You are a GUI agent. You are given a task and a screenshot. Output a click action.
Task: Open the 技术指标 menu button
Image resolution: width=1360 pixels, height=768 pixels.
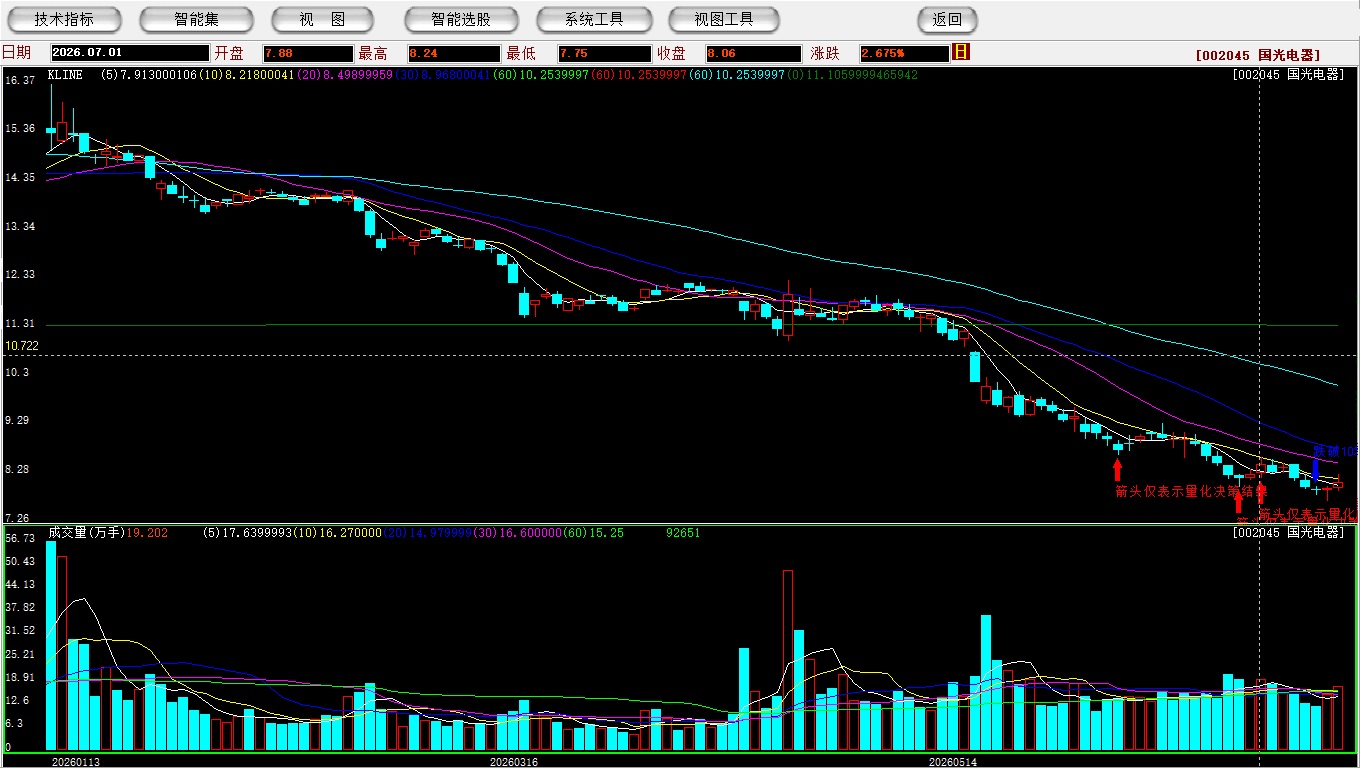pyautogui.click(x=64, y=19)
